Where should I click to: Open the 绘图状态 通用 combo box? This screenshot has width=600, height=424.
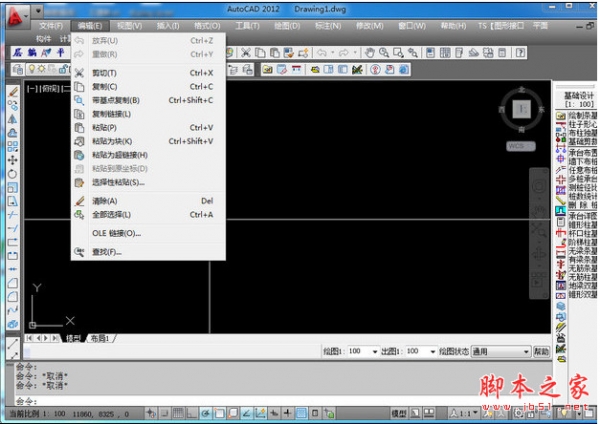click(x=501, y=352)
